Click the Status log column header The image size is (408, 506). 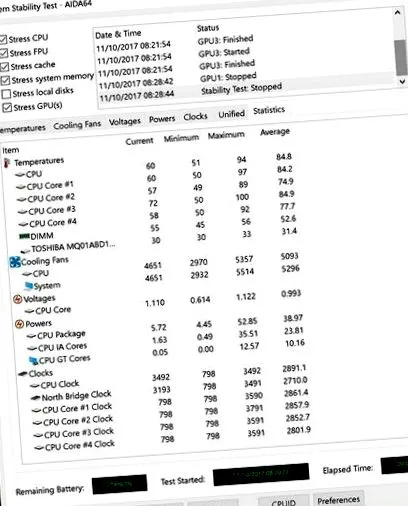[208, 28]
